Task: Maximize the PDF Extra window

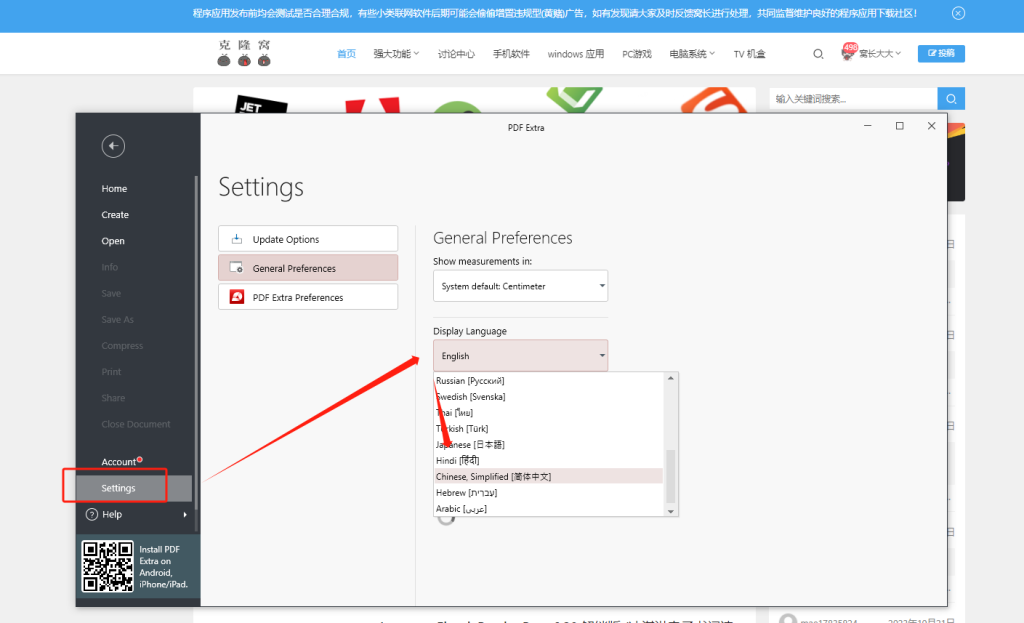Action: [x=899, y=126]
